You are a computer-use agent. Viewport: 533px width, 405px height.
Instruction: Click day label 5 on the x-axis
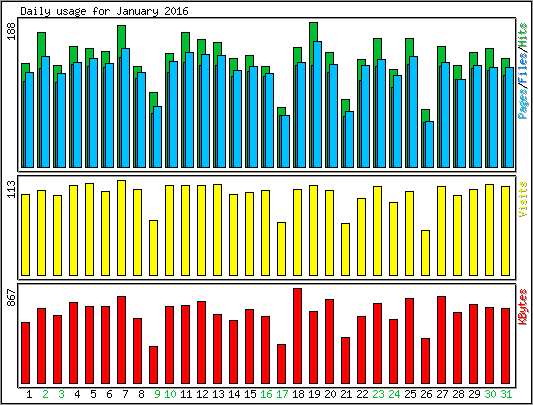coord(93,394)
